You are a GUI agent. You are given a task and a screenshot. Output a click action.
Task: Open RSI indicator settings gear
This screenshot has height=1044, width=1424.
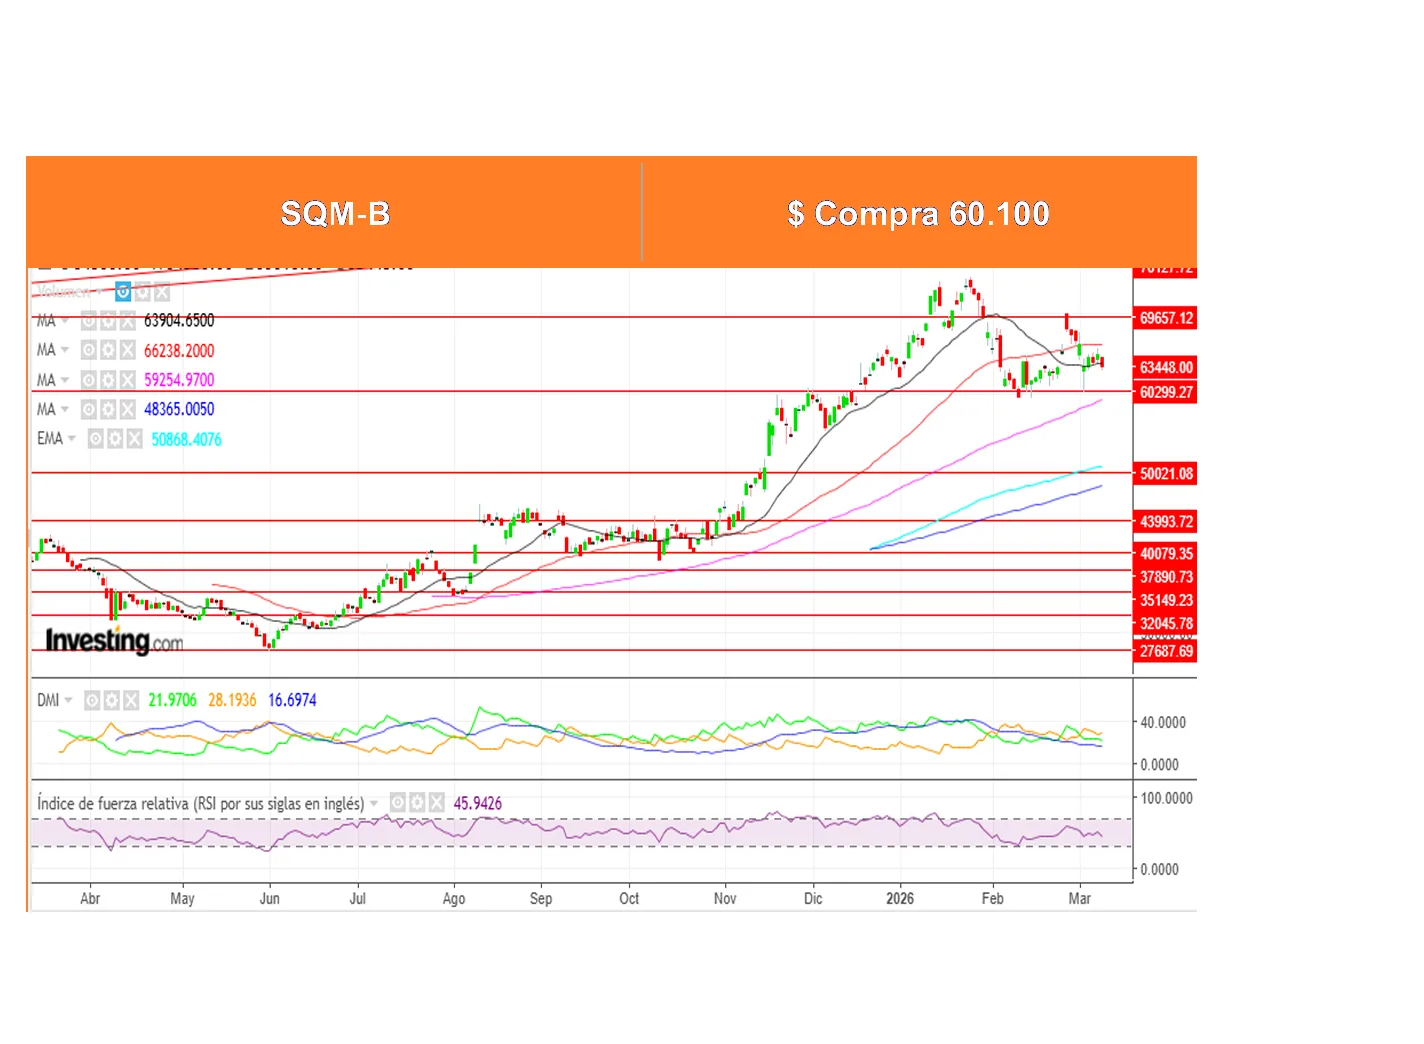click(417, 803)
